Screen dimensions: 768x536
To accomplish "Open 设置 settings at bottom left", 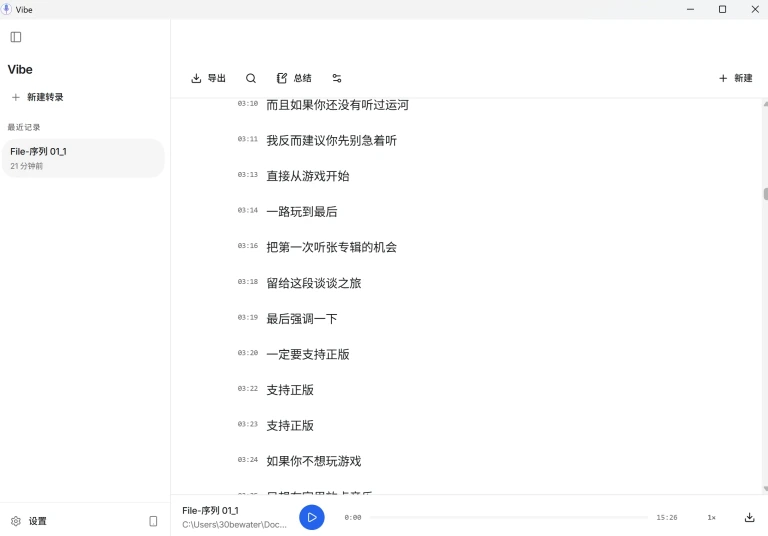I will tap(29, 521).
